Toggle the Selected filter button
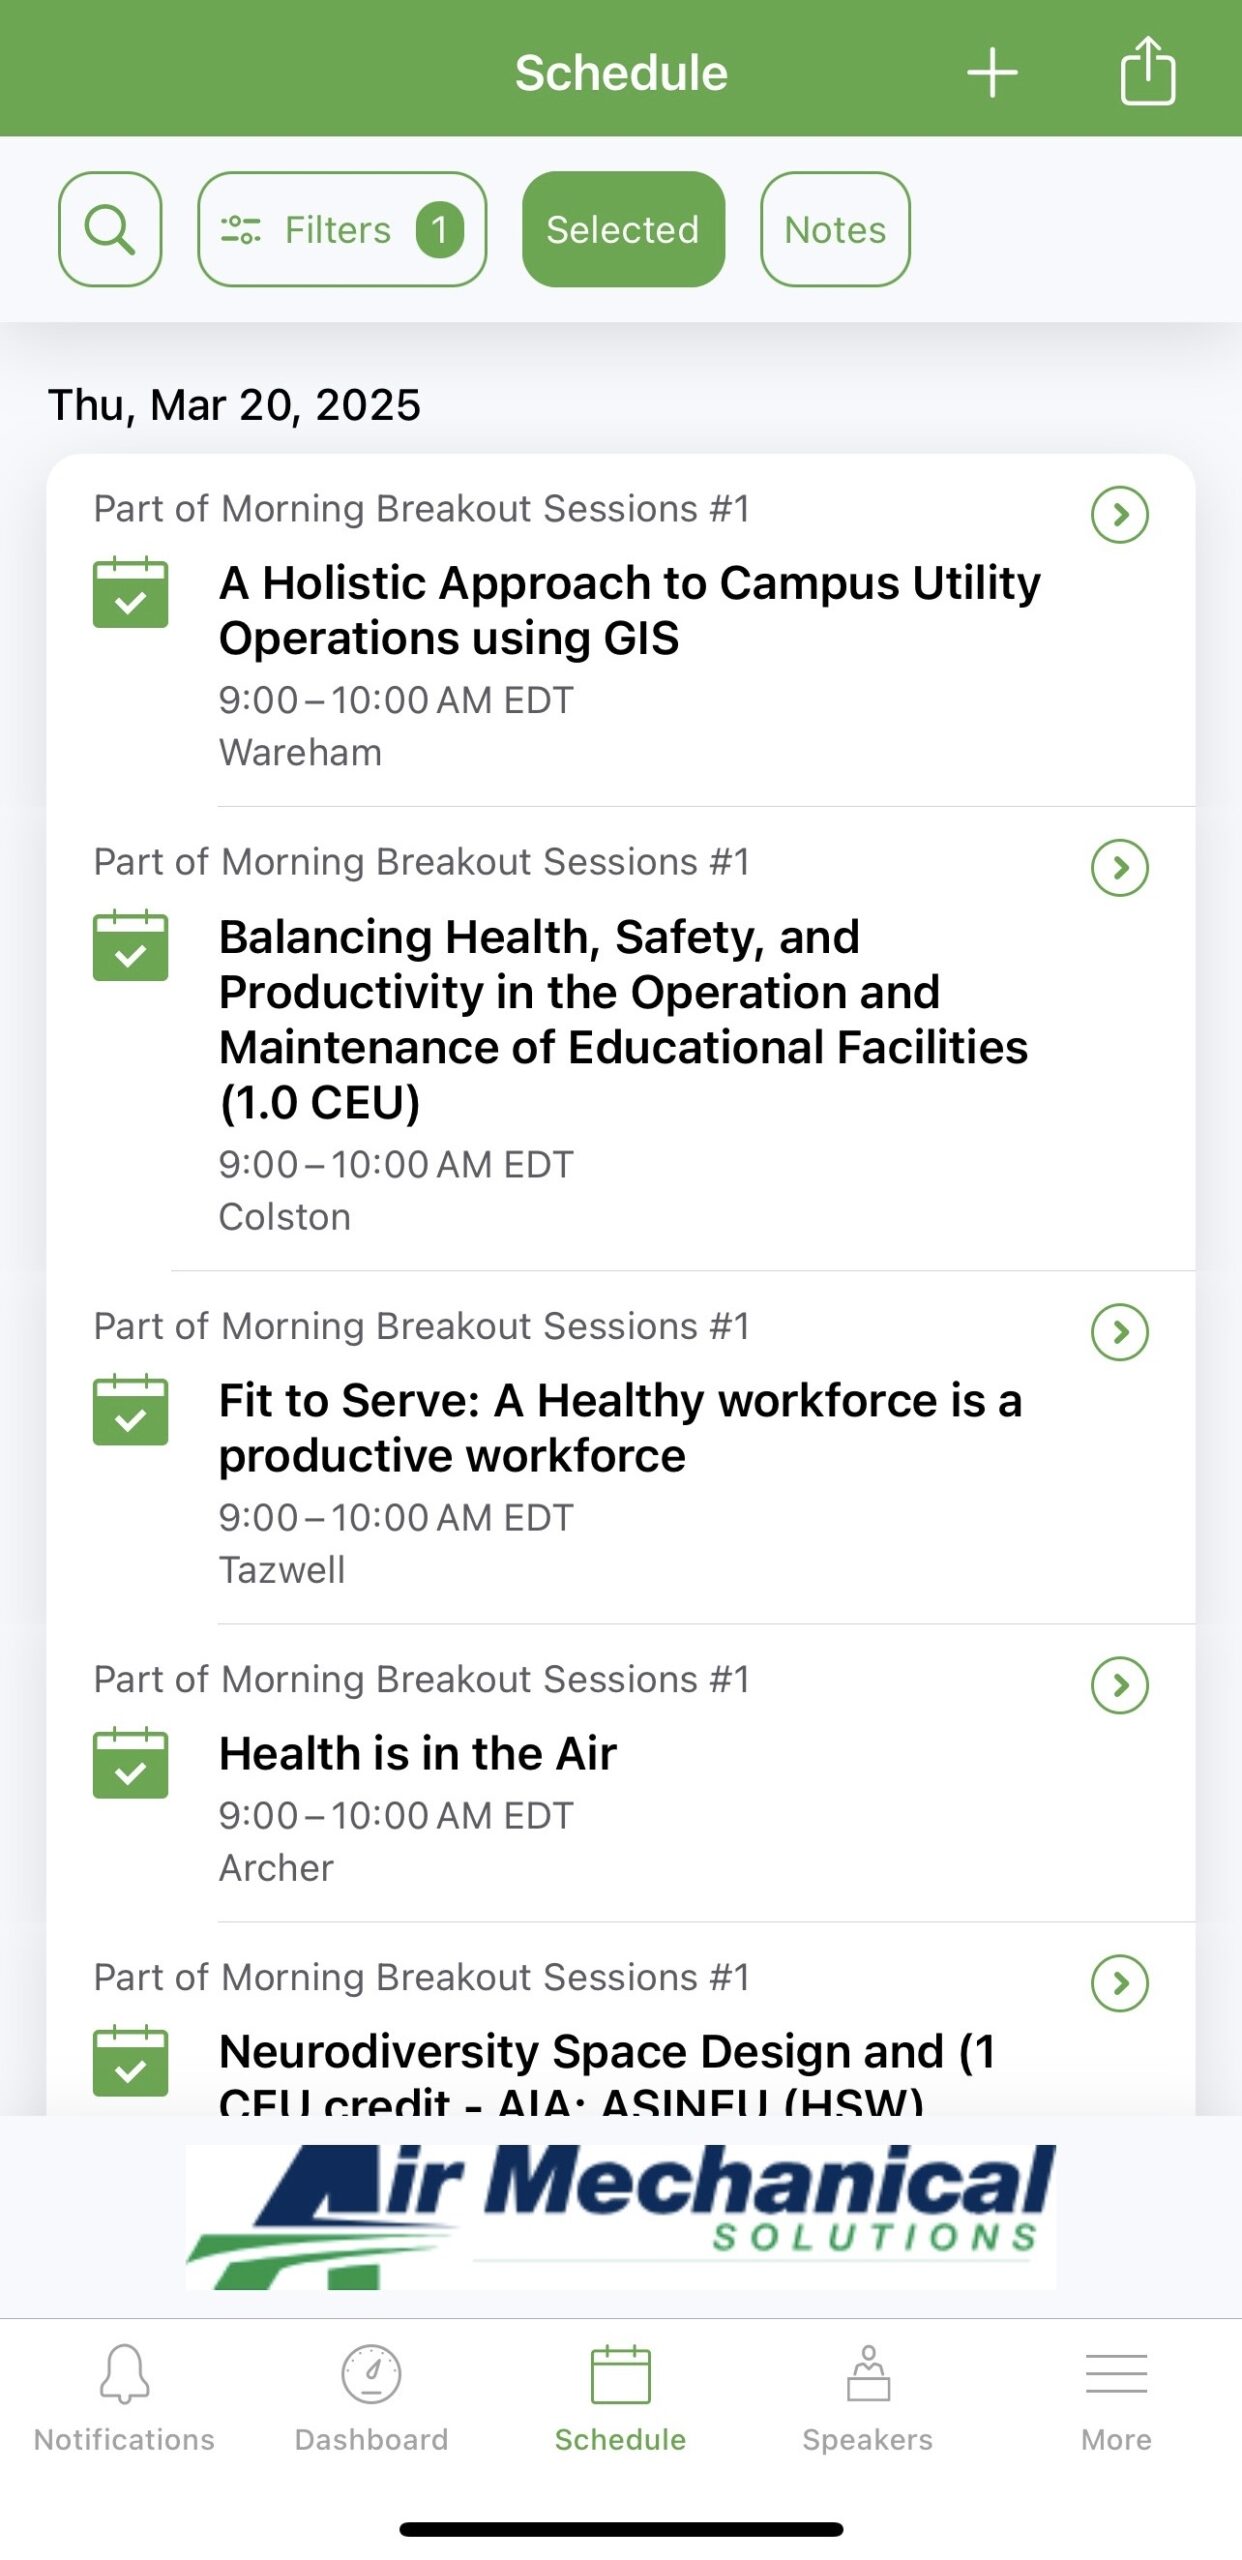 tap(623, 229)
